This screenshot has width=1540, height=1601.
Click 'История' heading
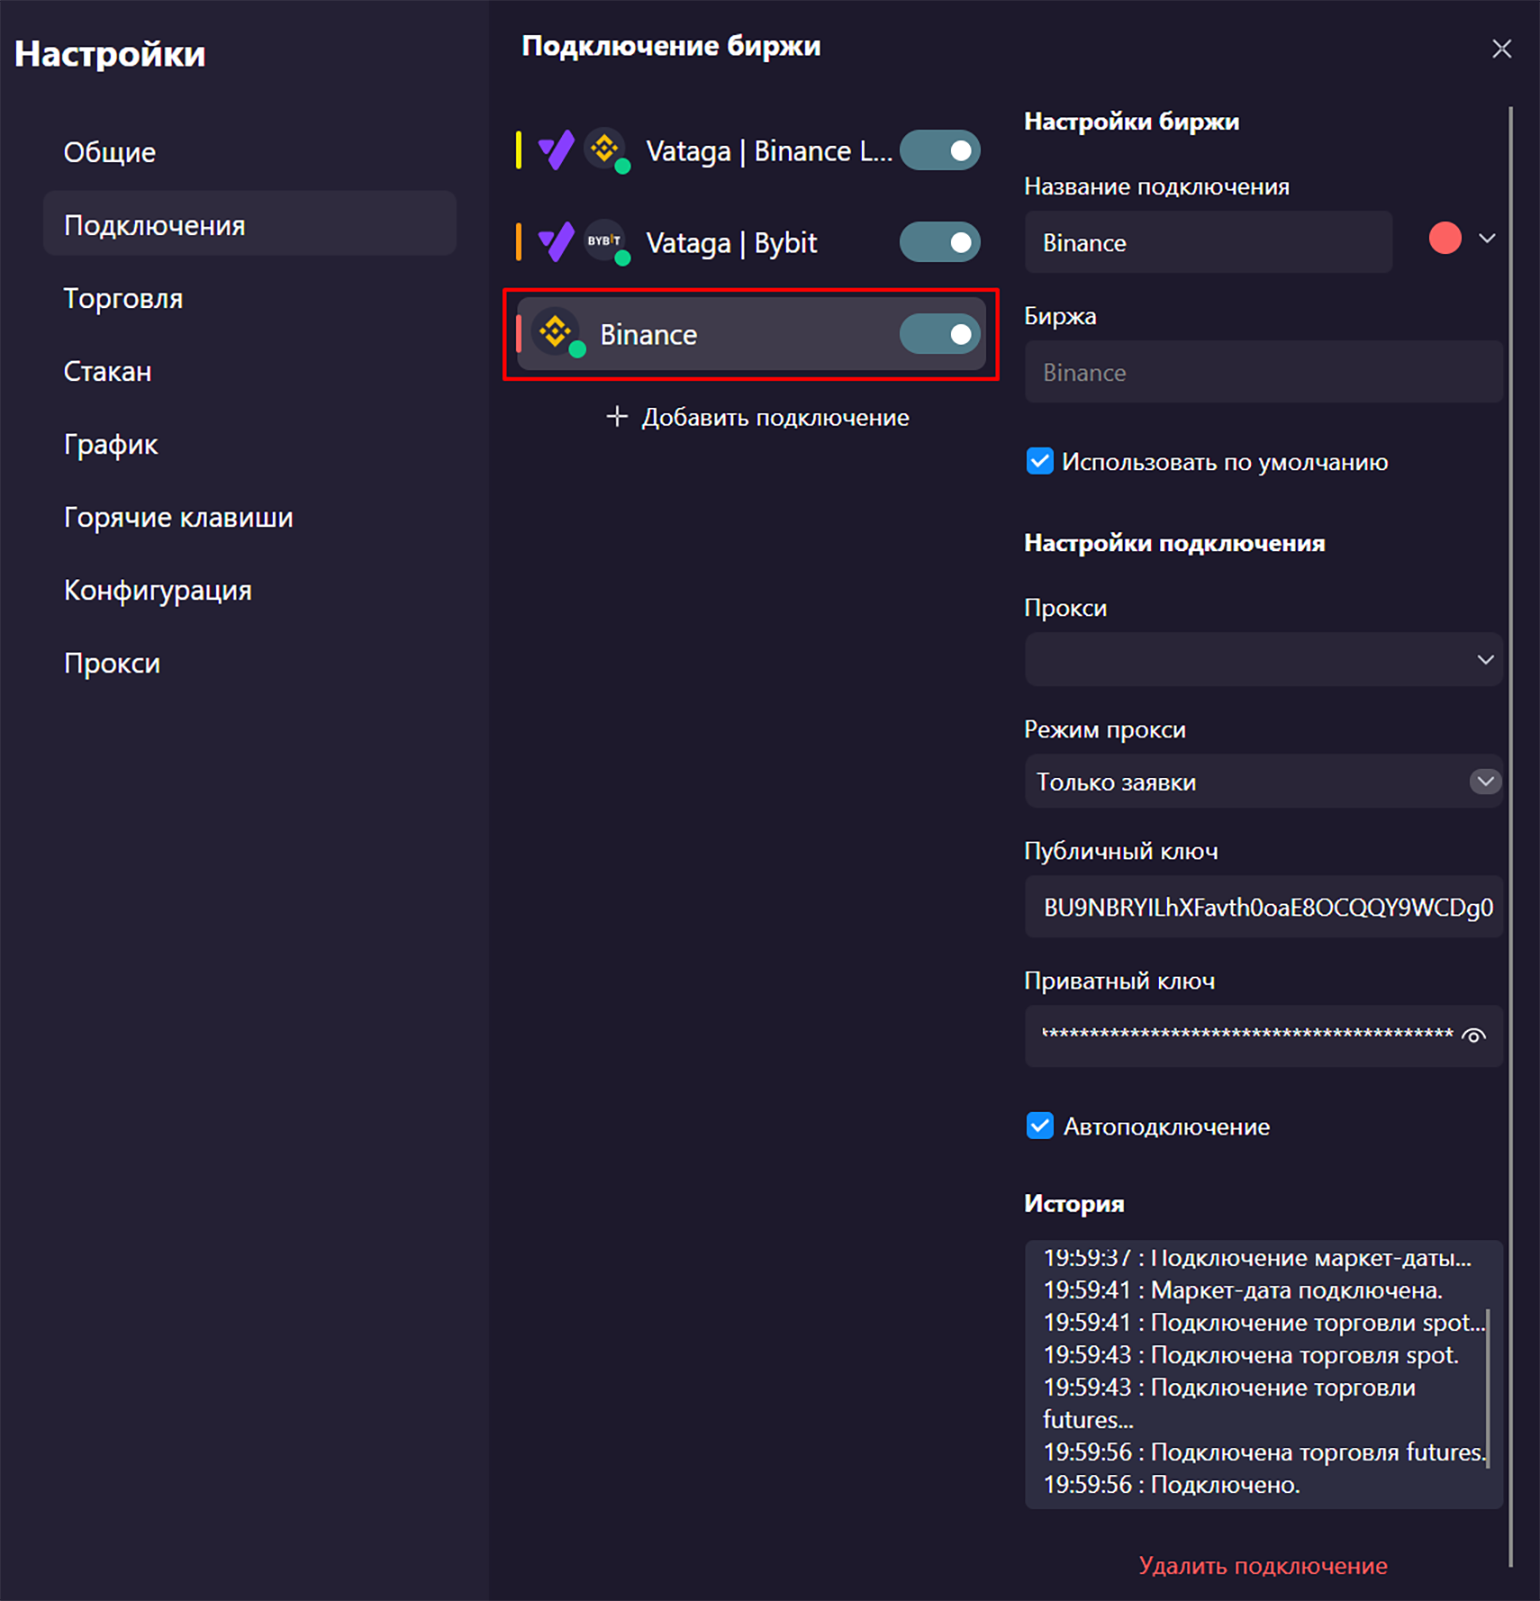(1074, 1203)
